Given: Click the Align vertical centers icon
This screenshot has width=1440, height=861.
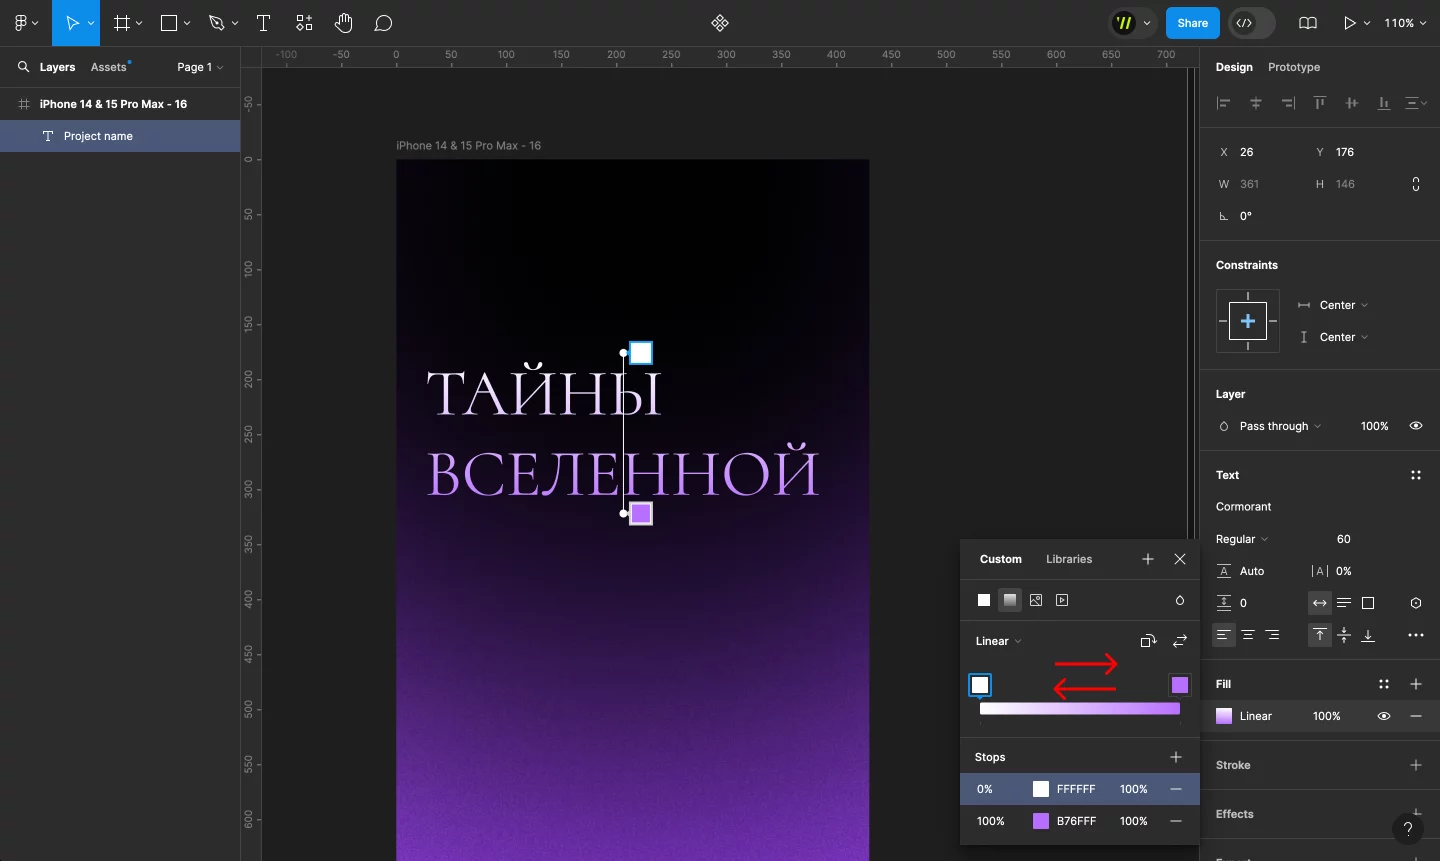Looking at the screenshot, I should [x=1352, y=103].
